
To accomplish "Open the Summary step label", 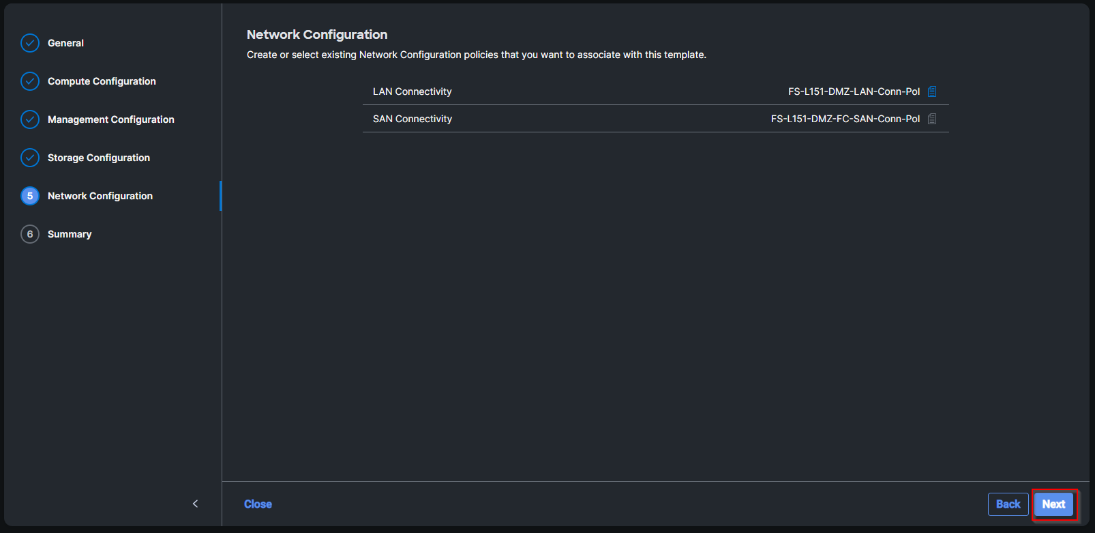I will tap(70, 234).
